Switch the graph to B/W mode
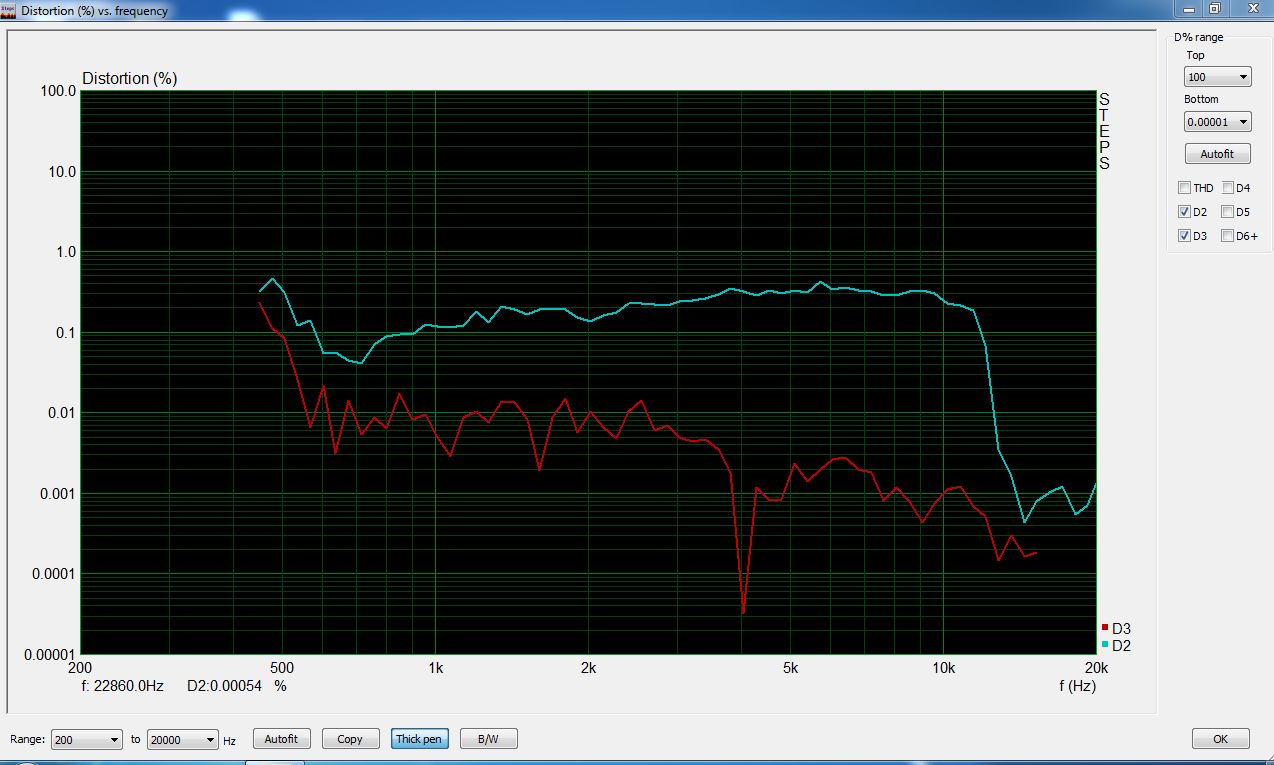The image size is (1274, 765). (x=488, y=739)
